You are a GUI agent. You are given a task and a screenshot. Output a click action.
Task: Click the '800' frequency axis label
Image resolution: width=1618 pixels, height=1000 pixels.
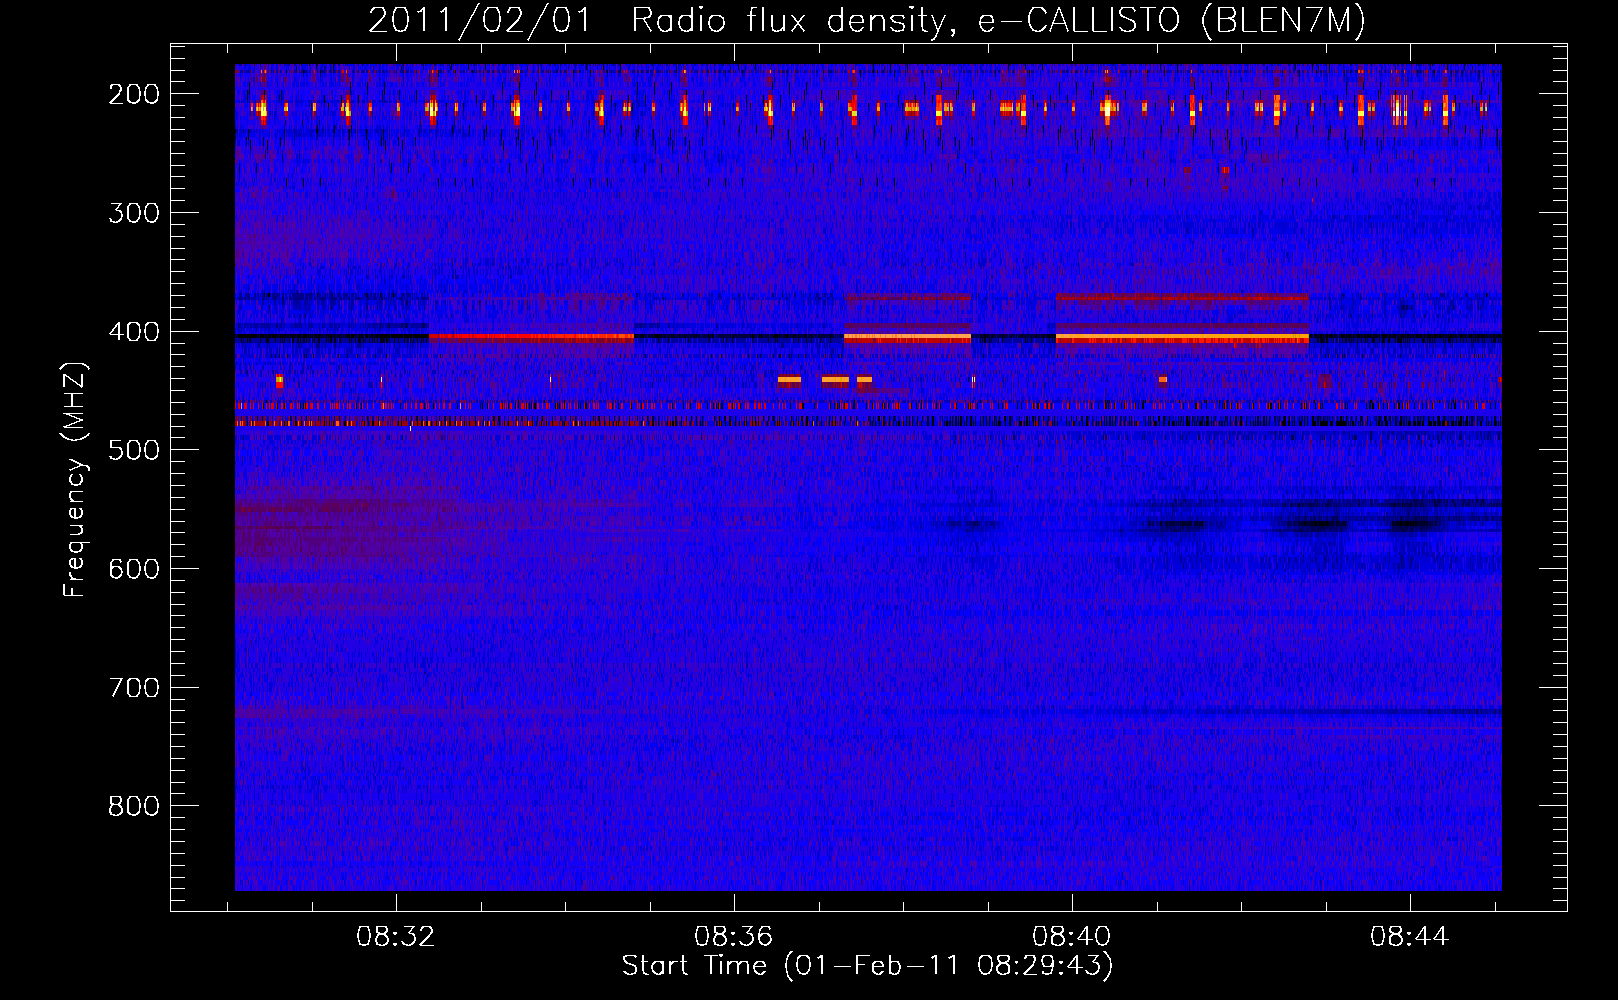133,806
